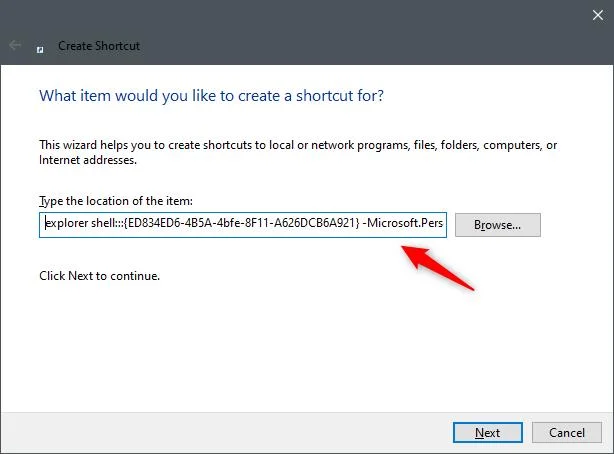Click the Type the location of the item label

pyautogui.click(x=116, y=201)
